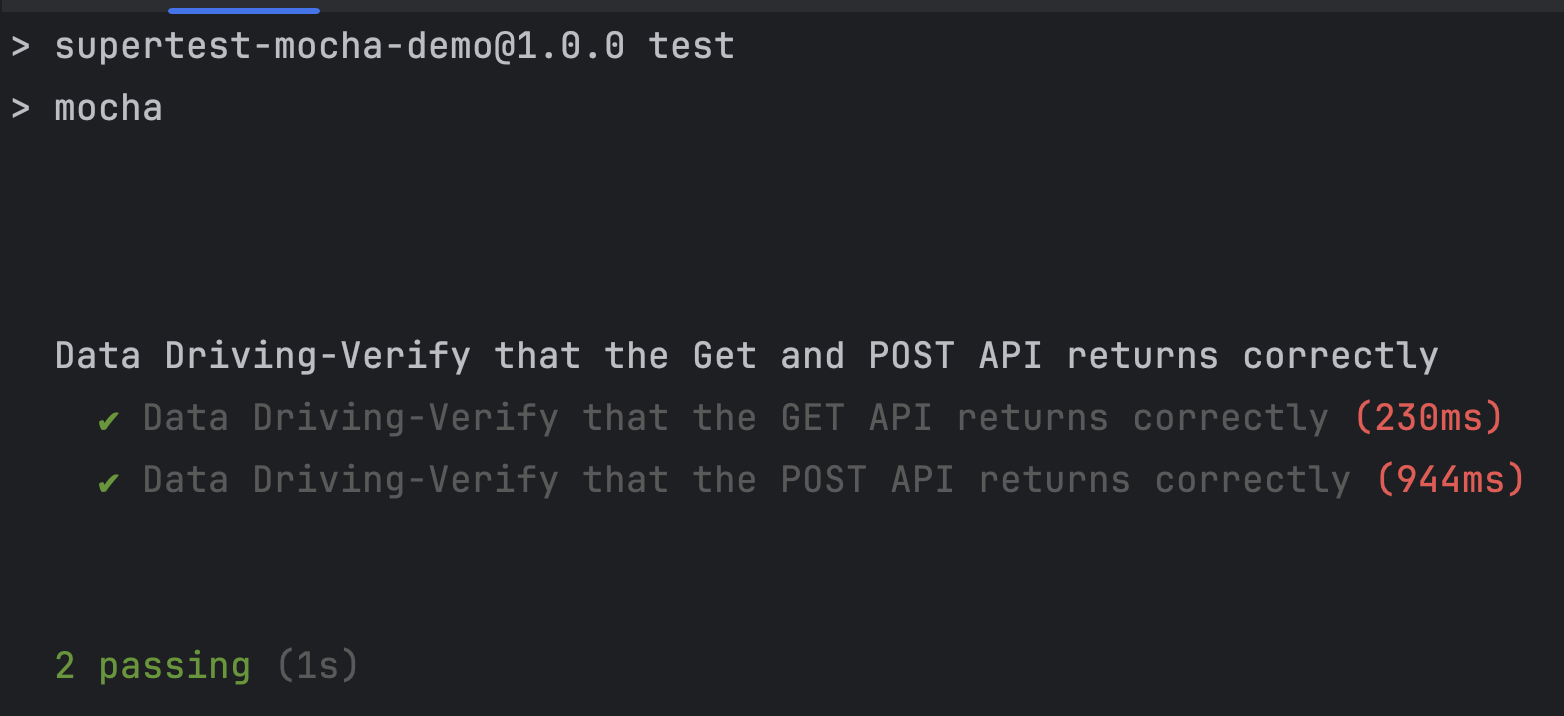Click the green checkmark beside GET API test
The image size is (1564, 716).
click(x=109, y=421)
